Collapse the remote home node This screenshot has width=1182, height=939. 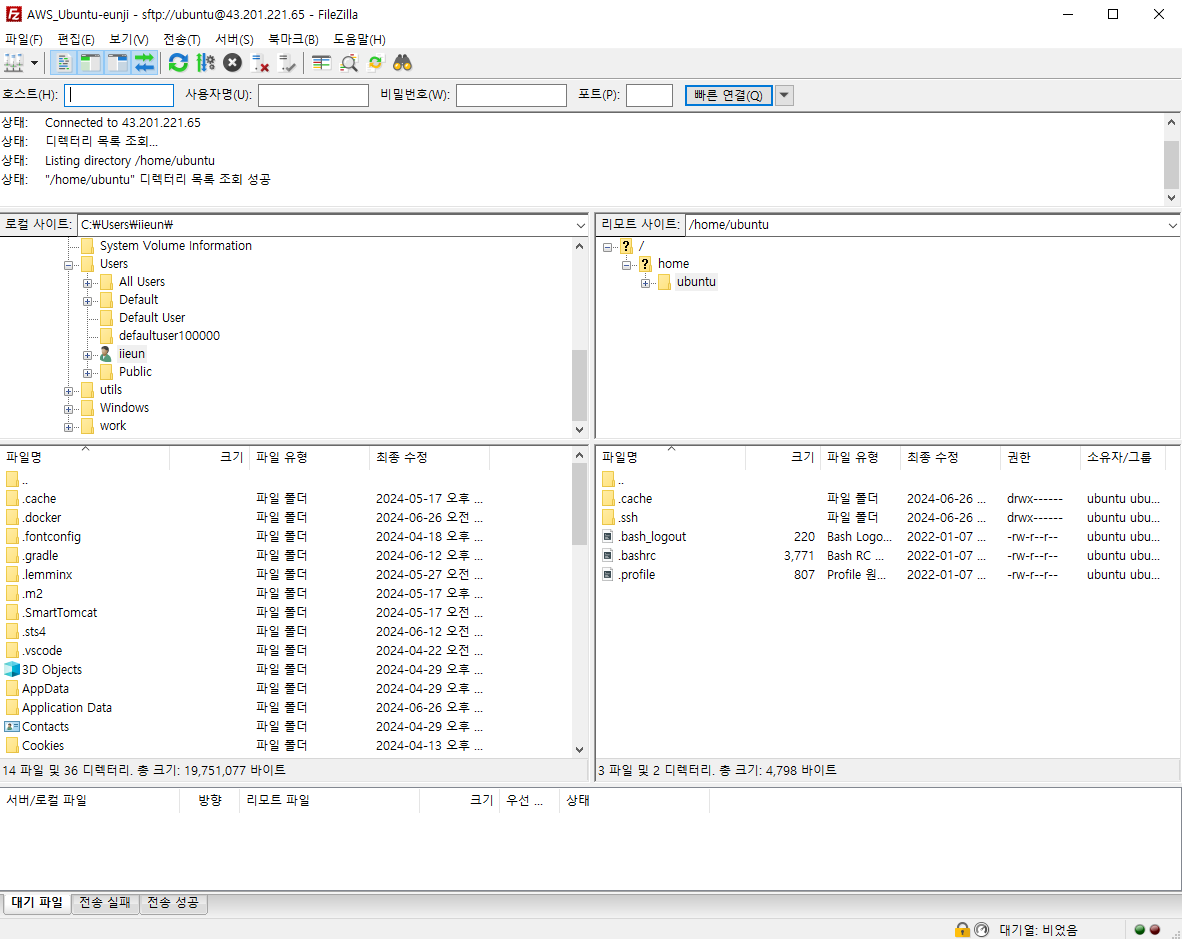click(x=626, y=265)
